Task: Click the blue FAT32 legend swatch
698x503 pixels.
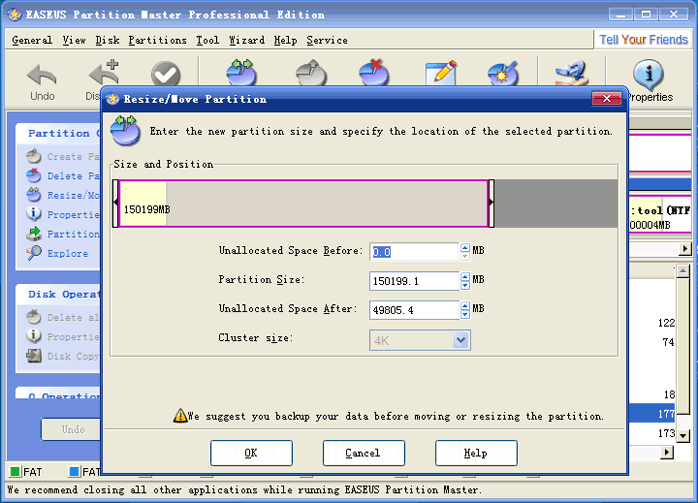Action: pyautogui.click(x=74, y=471)
